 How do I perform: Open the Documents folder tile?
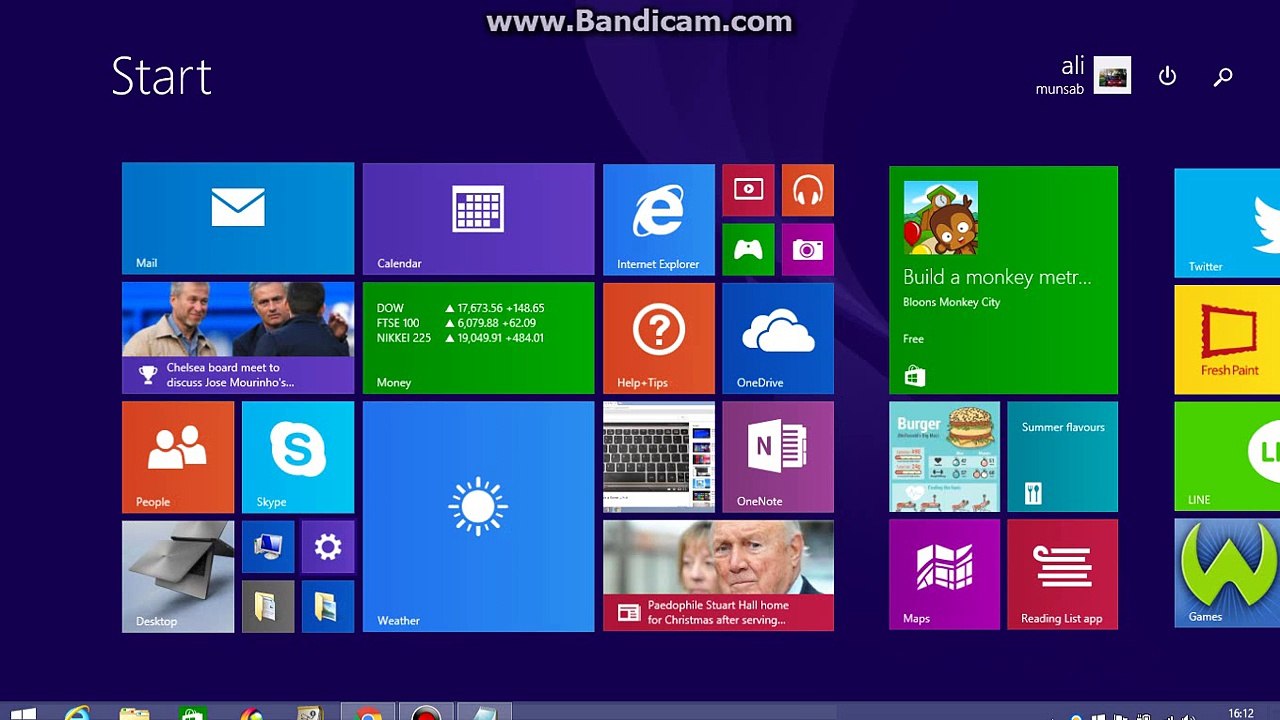click(268, 606)
